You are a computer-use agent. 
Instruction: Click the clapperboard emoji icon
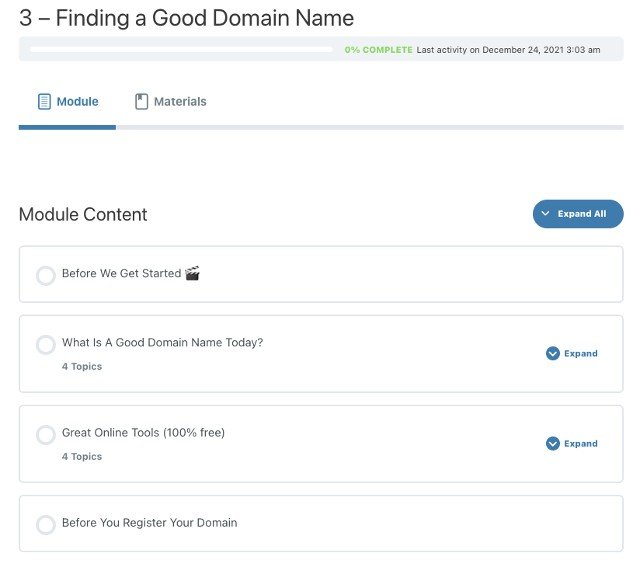(x=192, y=273)
